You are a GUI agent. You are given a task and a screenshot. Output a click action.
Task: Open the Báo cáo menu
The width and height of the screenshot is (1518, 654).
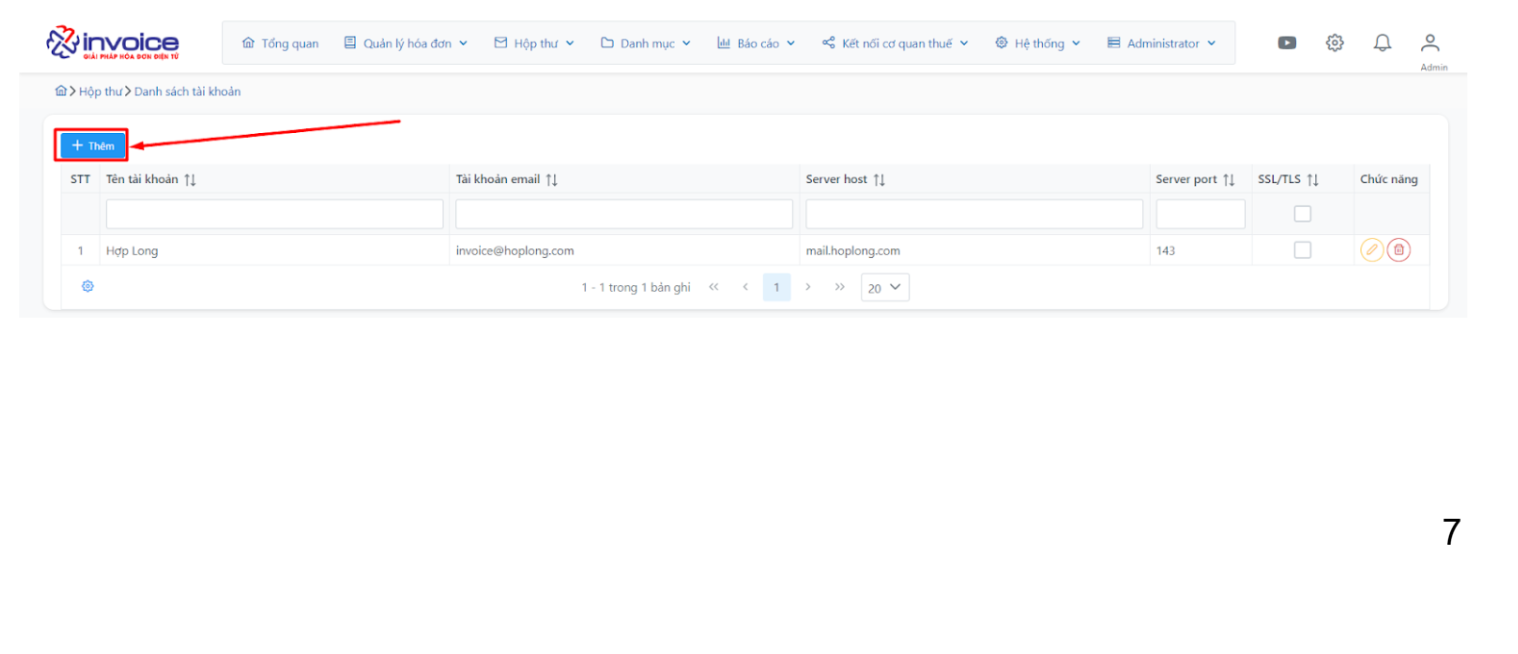[756, 43]
